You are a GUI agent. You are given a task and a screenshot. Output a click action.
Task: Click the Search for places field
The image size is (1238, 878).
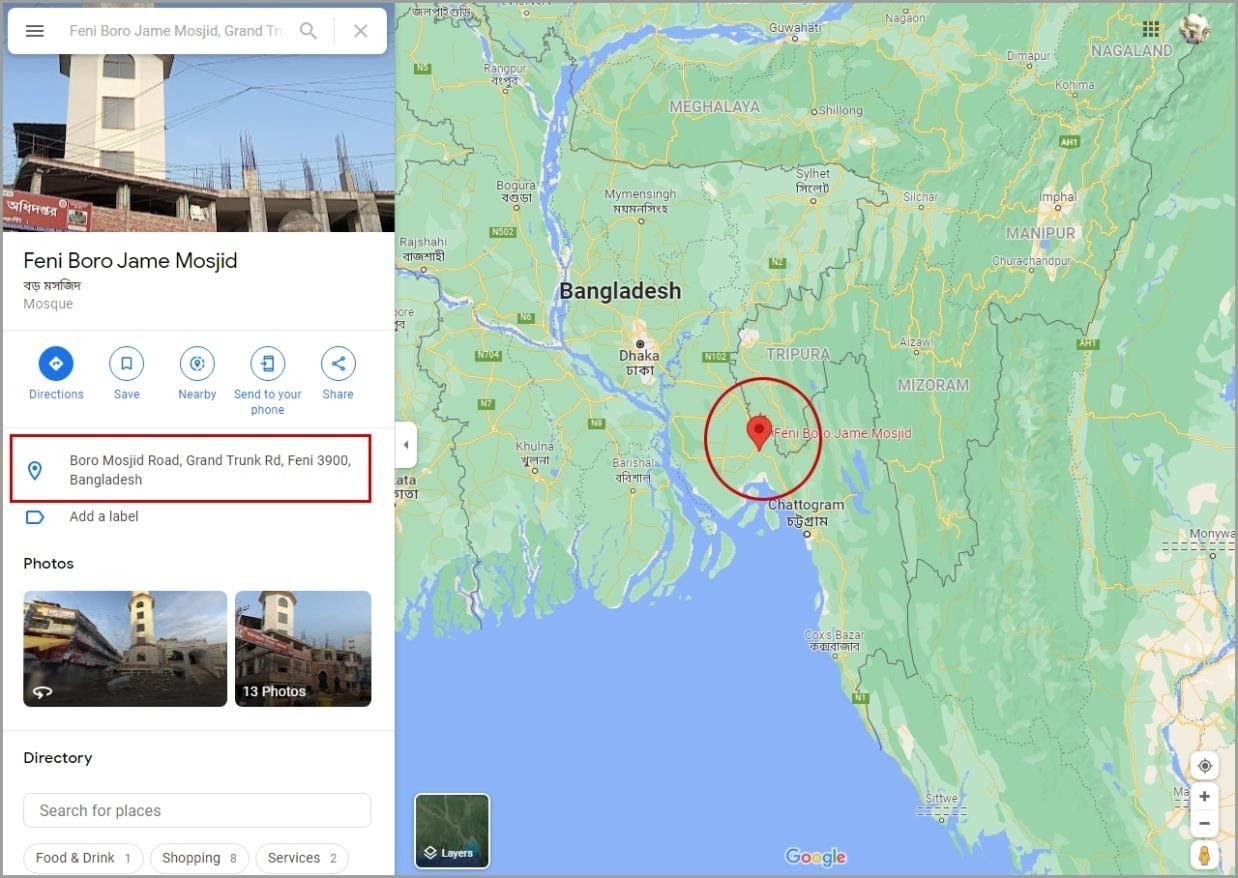pyautogui.click(x=197, y=810)
